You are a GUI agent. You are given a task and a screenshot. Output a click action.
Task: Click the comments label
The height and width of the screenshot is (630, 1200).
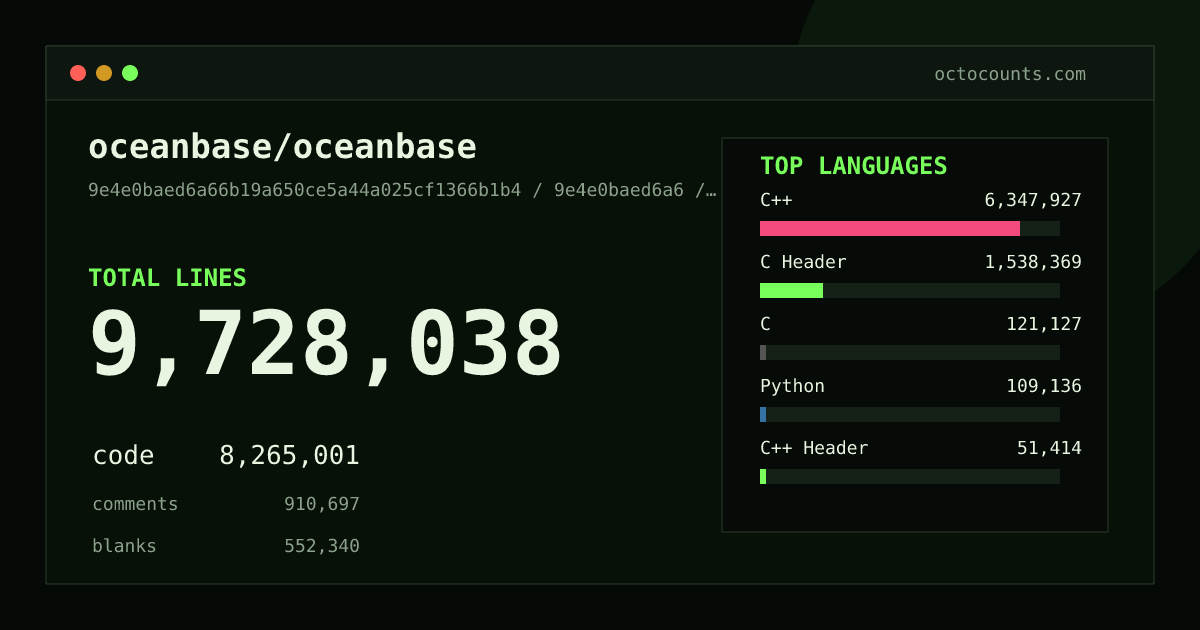pos(135,504)
